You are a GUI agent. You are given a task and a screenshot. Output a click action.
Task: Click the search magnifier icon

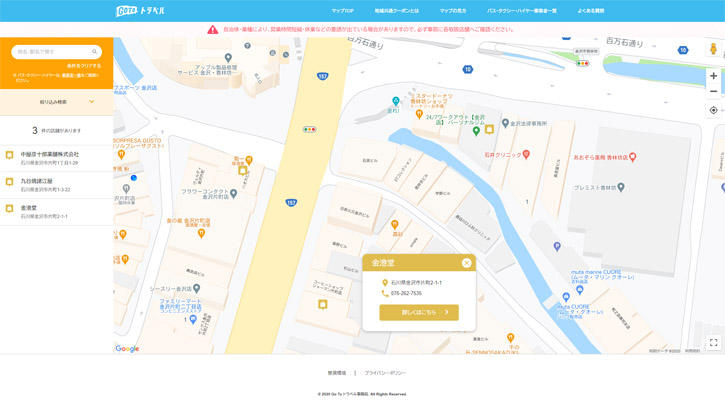[x=97, y=52]
